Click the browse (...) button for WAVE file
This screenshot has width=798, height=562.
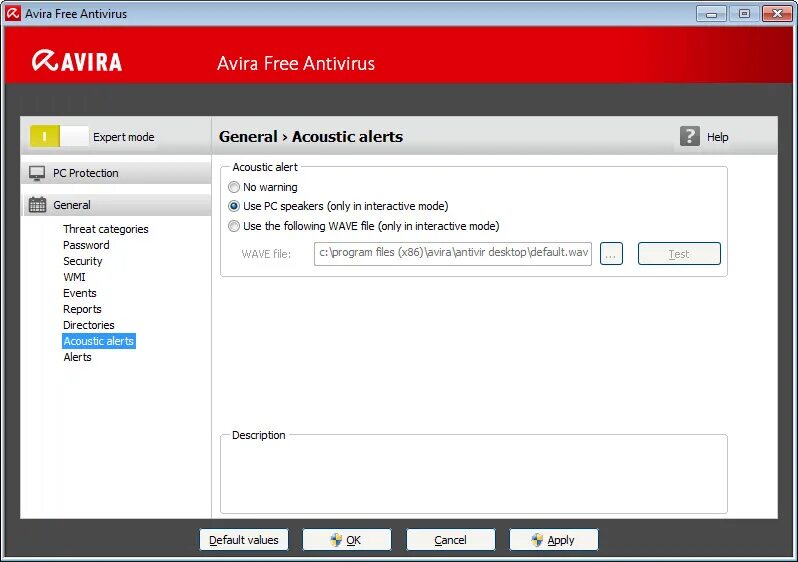click(x=611, y=254)
